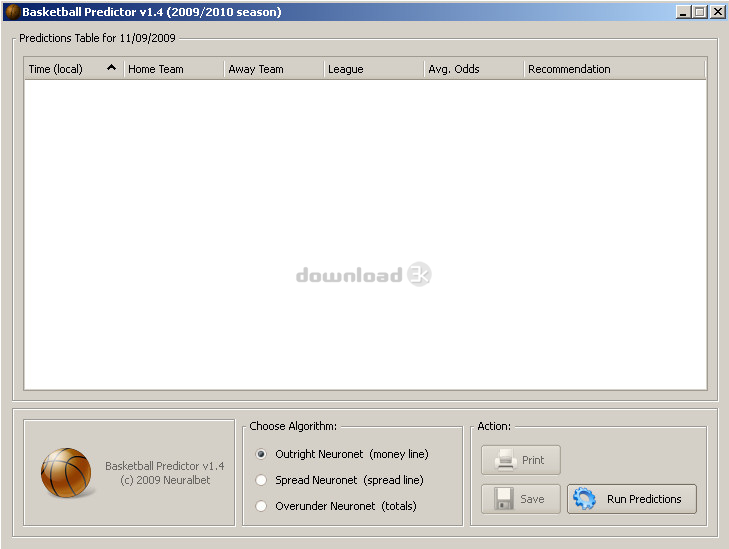Click the Print button label
This screenshot has height=549, width=729.
533,460
